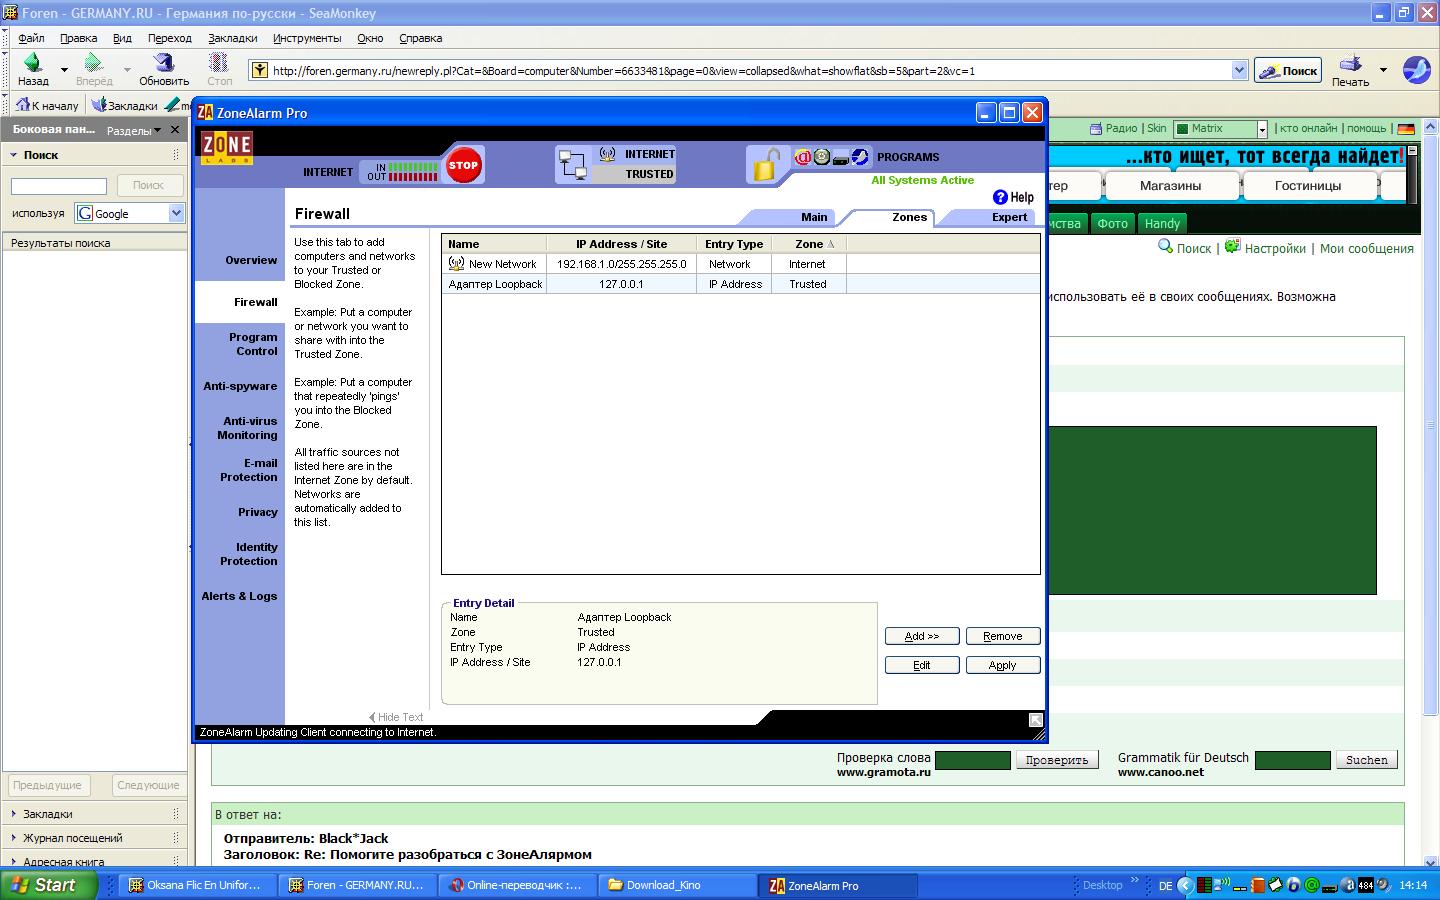Screen dimensions: 1440x900
Task: Click the resize corner icon in ZoneAlarm footer
Action: pos(1036,720)
